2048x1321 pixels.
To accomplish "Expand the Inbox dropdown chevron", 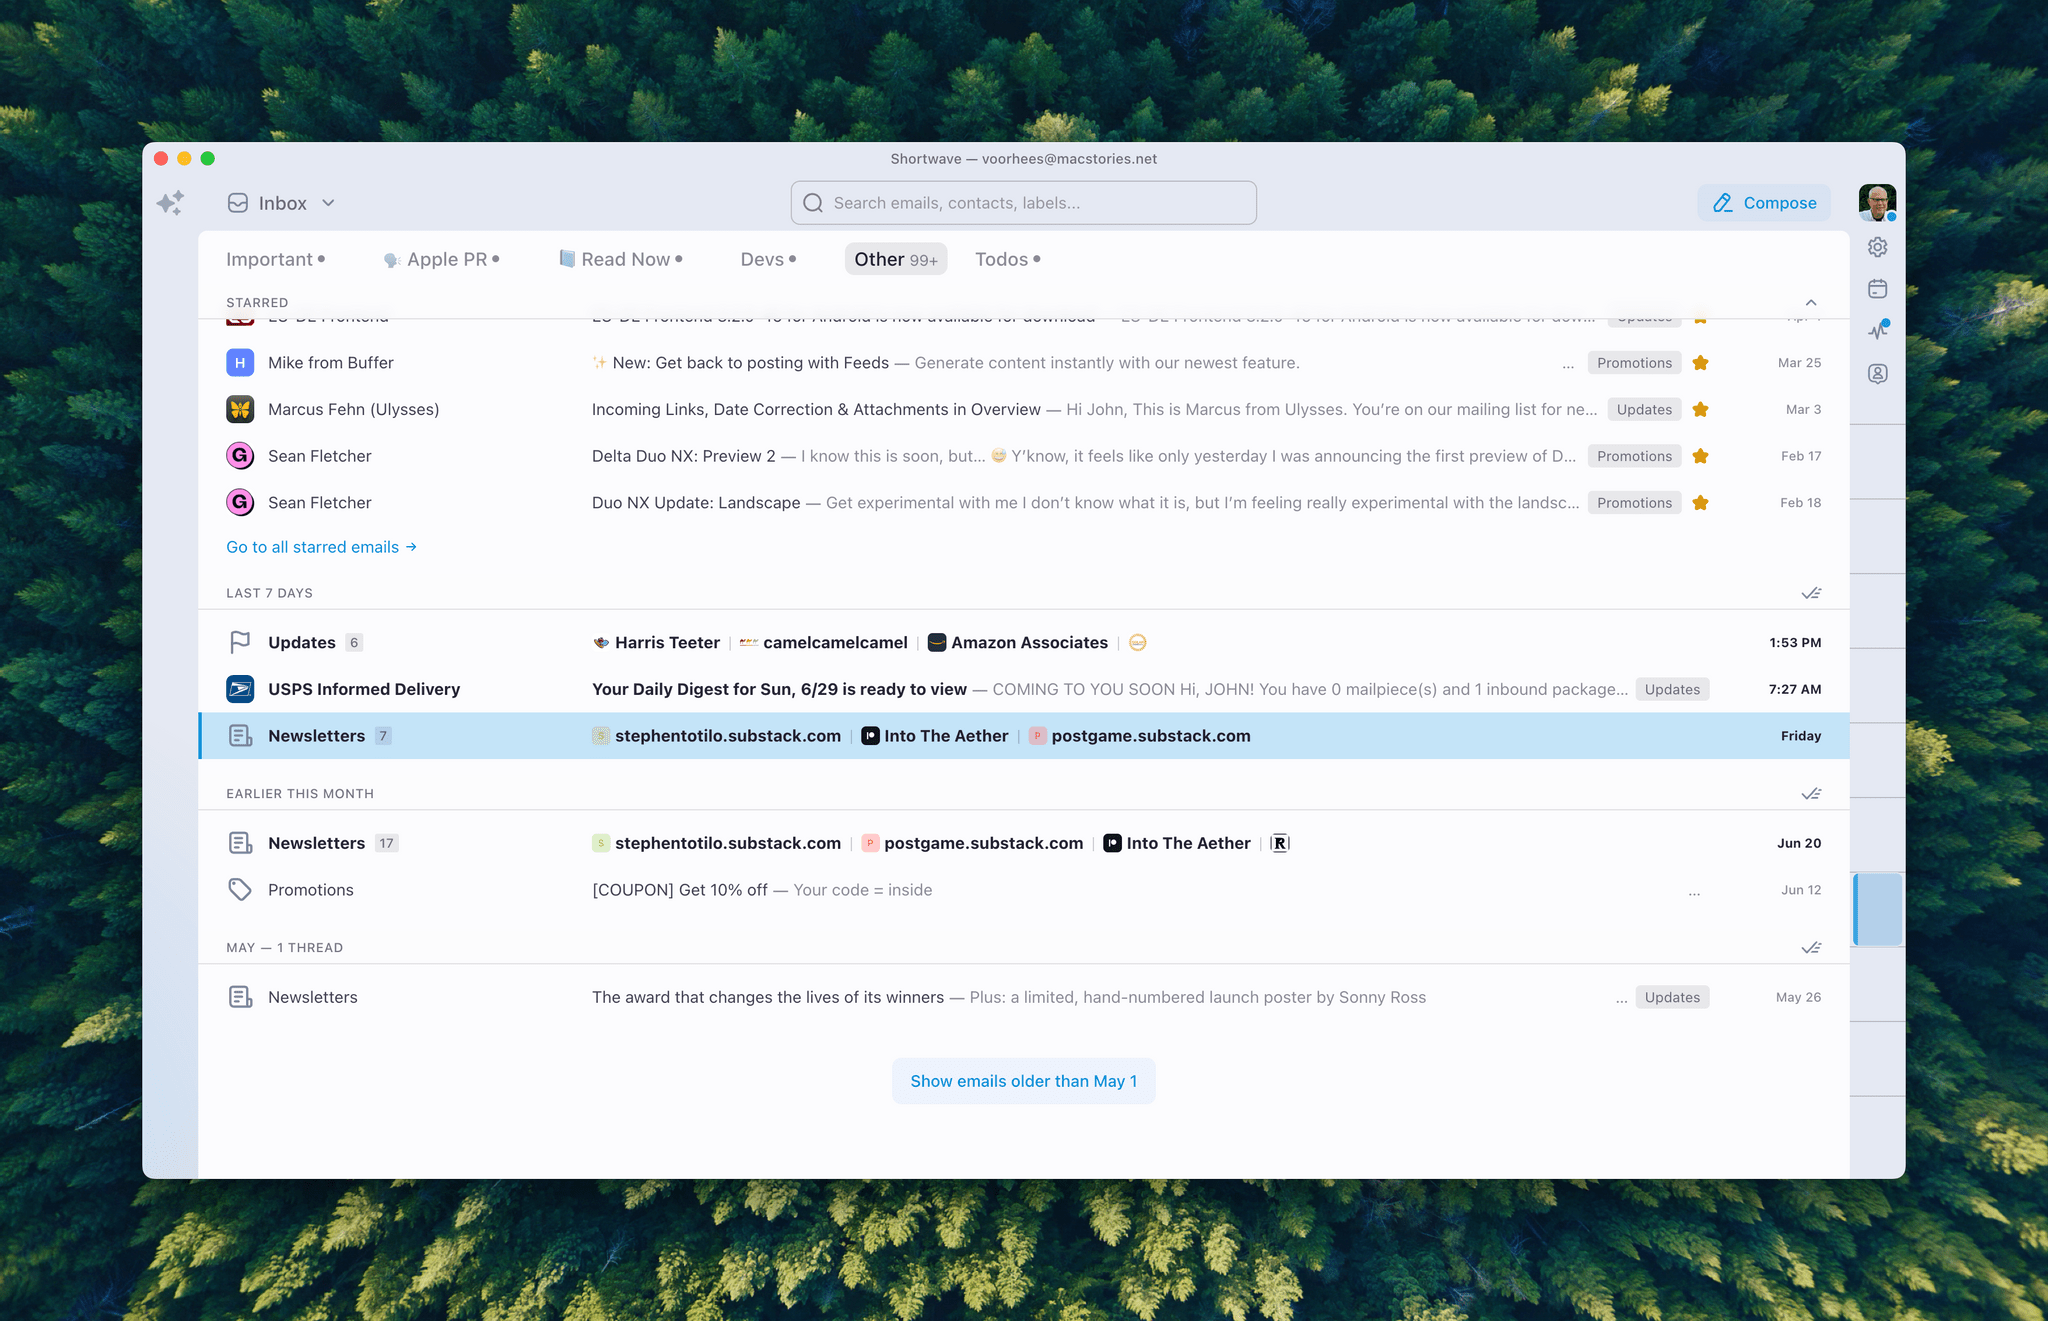I will tap(328, 203).
